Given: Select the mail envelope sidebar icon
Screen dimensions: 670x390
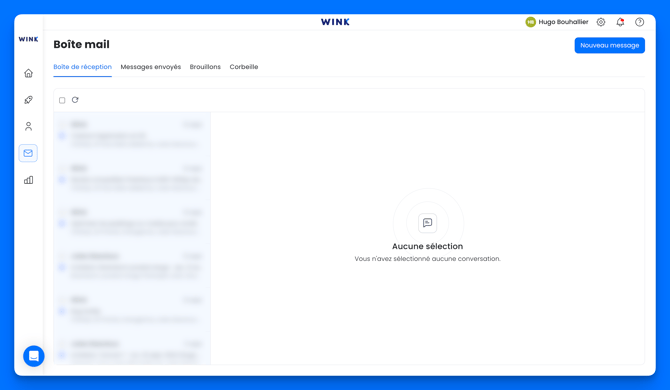Looking at the screenshot, I should [x=28, y=153].
